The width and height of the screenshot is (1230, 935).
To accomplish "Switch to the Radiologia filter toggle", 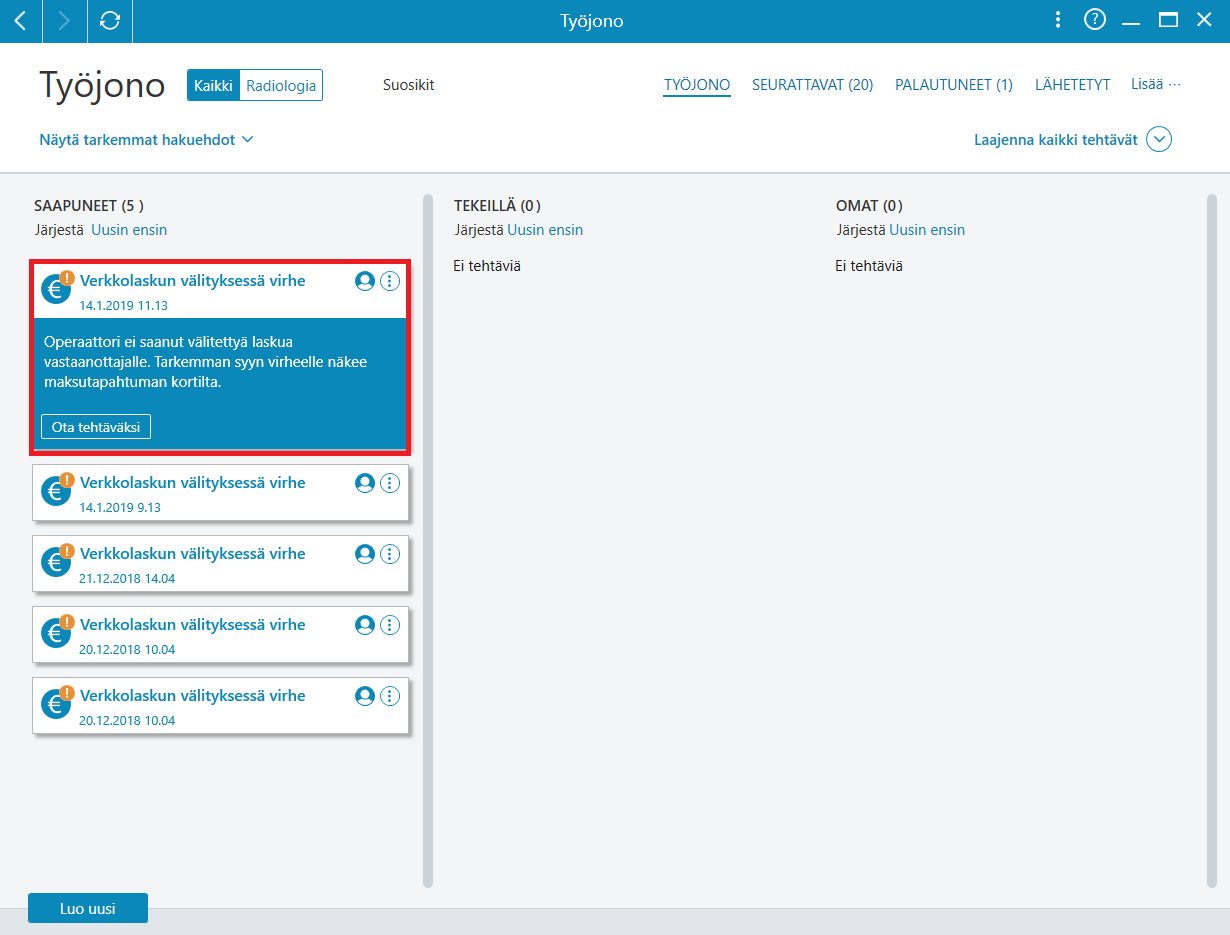I will [281, 86].
